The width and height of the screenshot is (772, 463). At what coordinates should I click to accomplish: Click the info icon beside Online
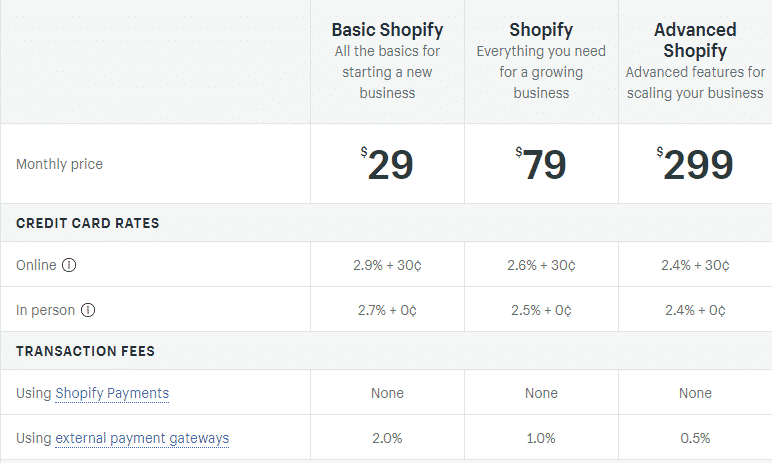tap(69, 265)
